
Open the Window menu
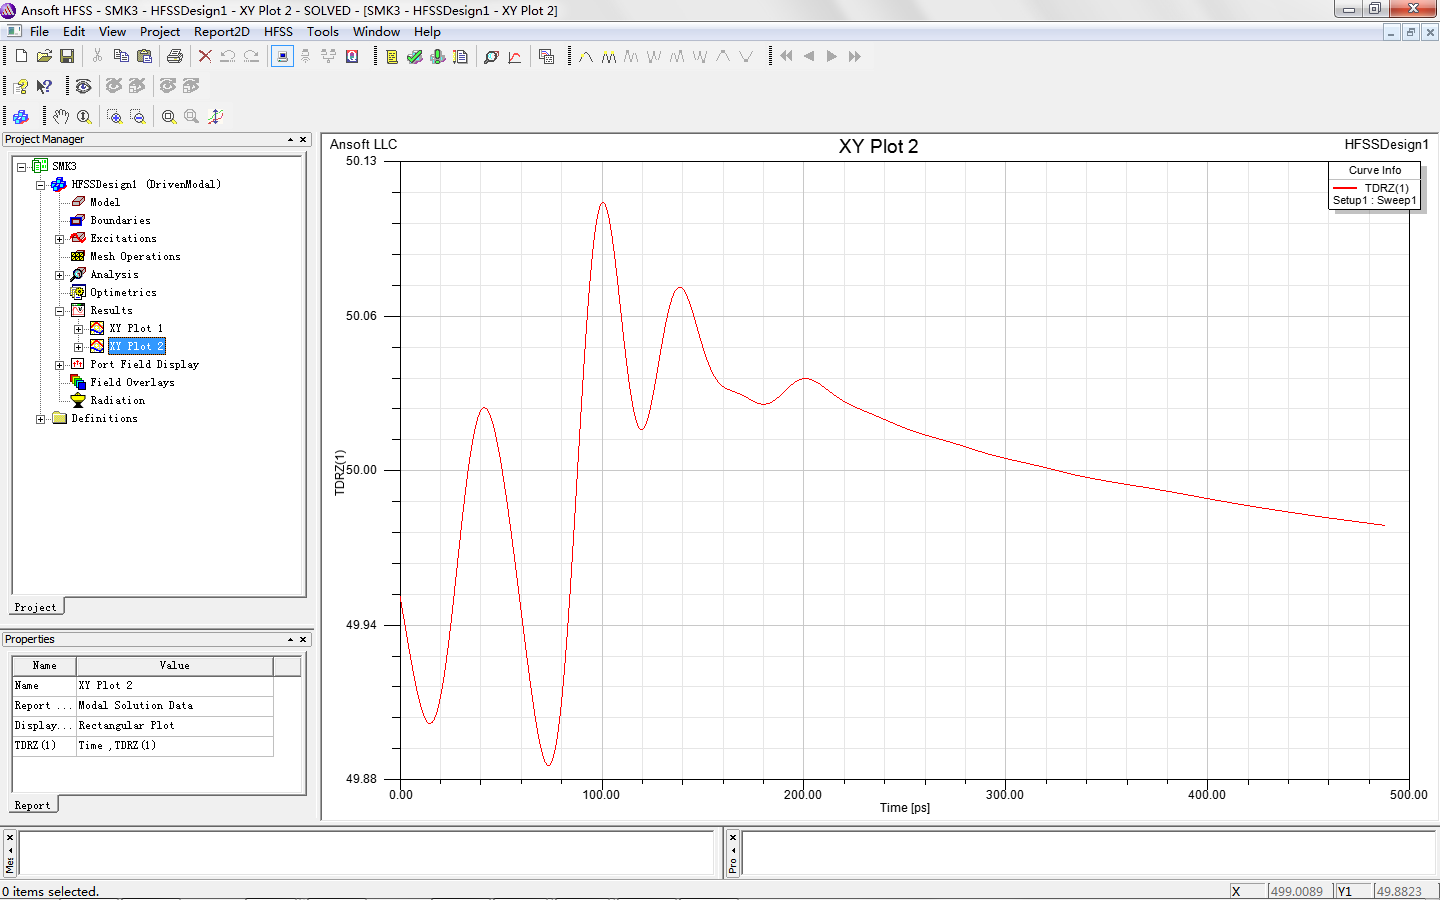click(x=376, y=32)
